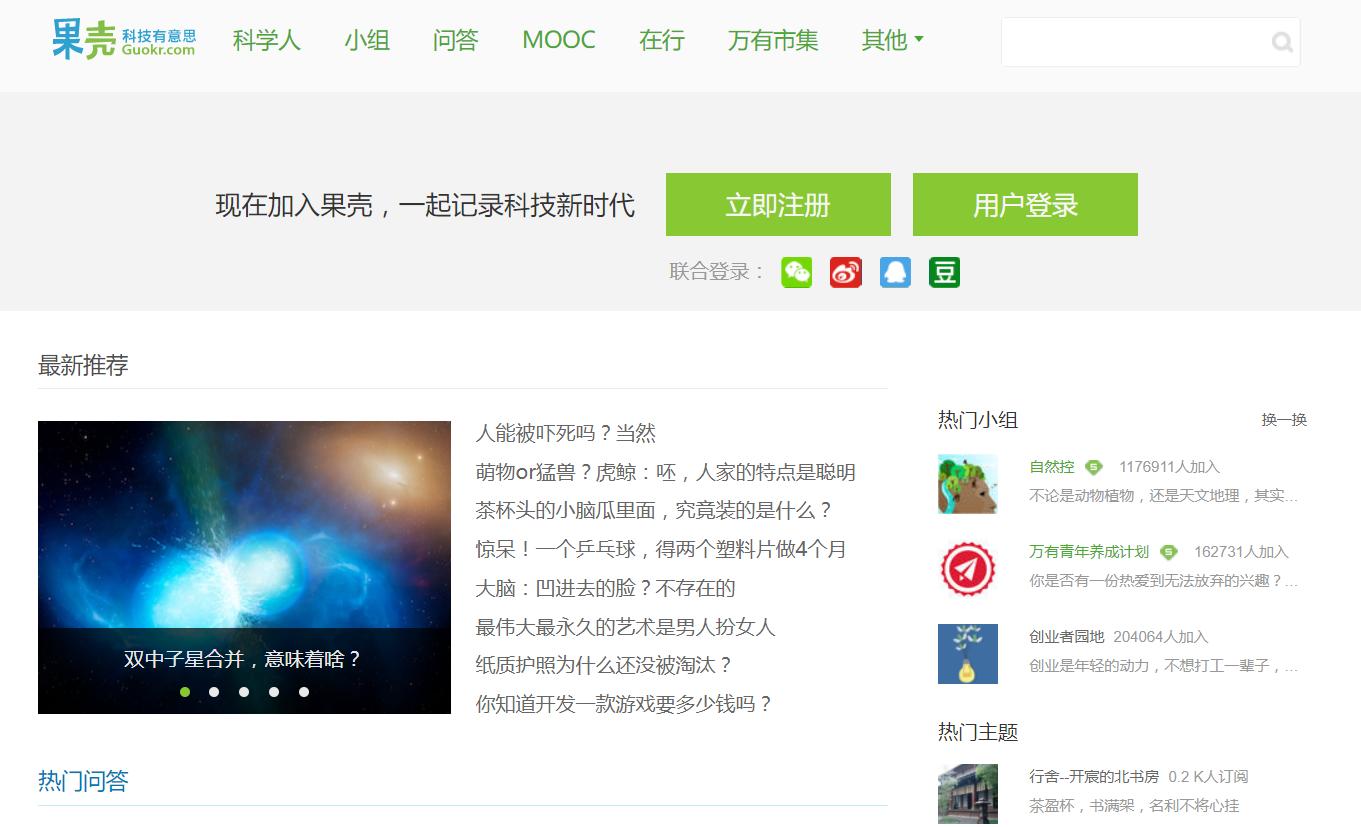Viewport: 1361px width, 827px height.
Task: Select the fourth carousel dot
Action: [274, 692]
